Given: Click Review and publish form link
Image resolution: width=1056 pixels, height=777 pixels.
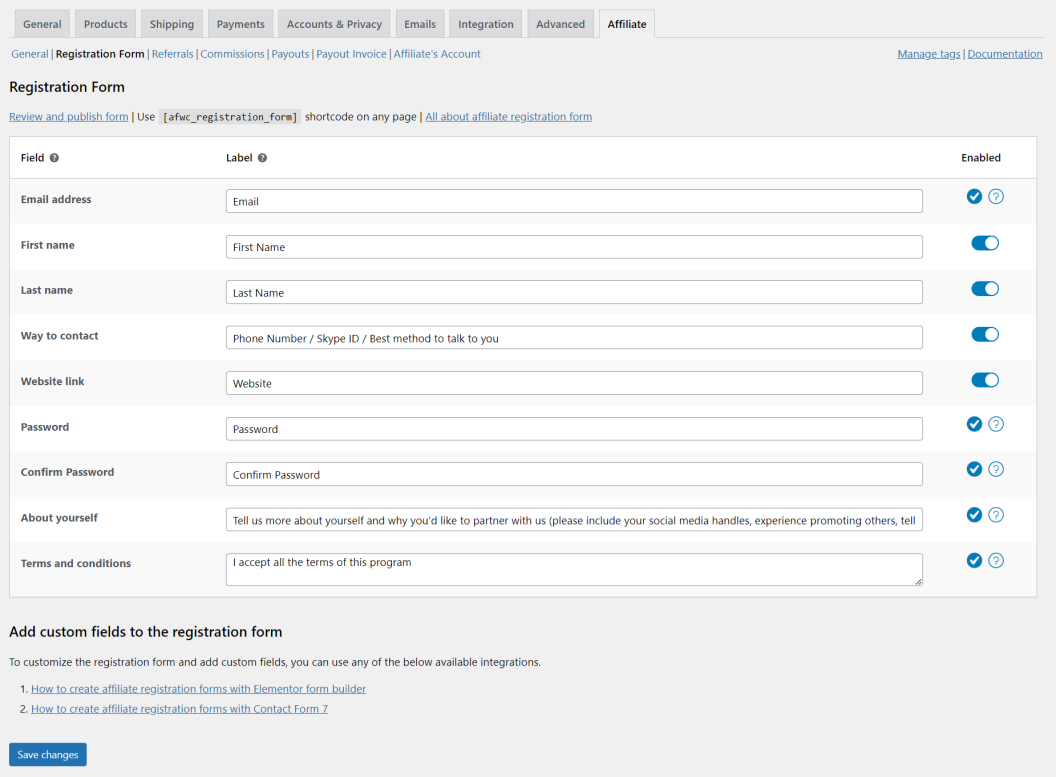Looking at the screenshot, I should [68, 116].
